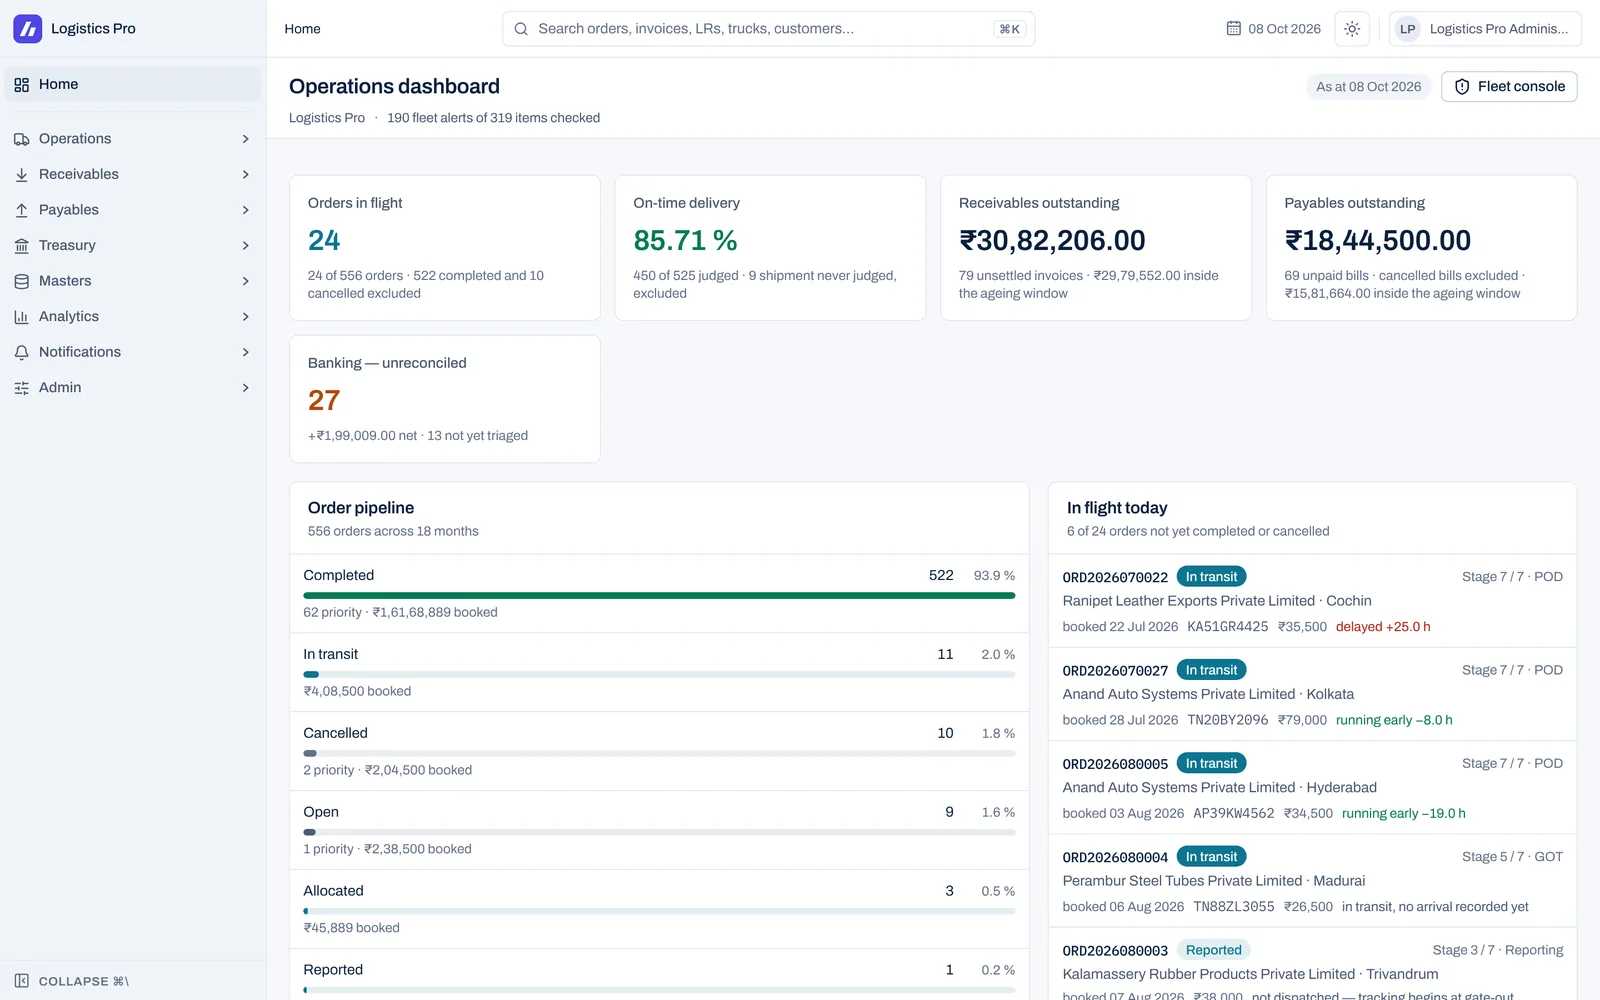Click the ₹30,82,206.00 receivables value
Viewport: 1600px width, 1000px height.
(x=1052, y=241)
